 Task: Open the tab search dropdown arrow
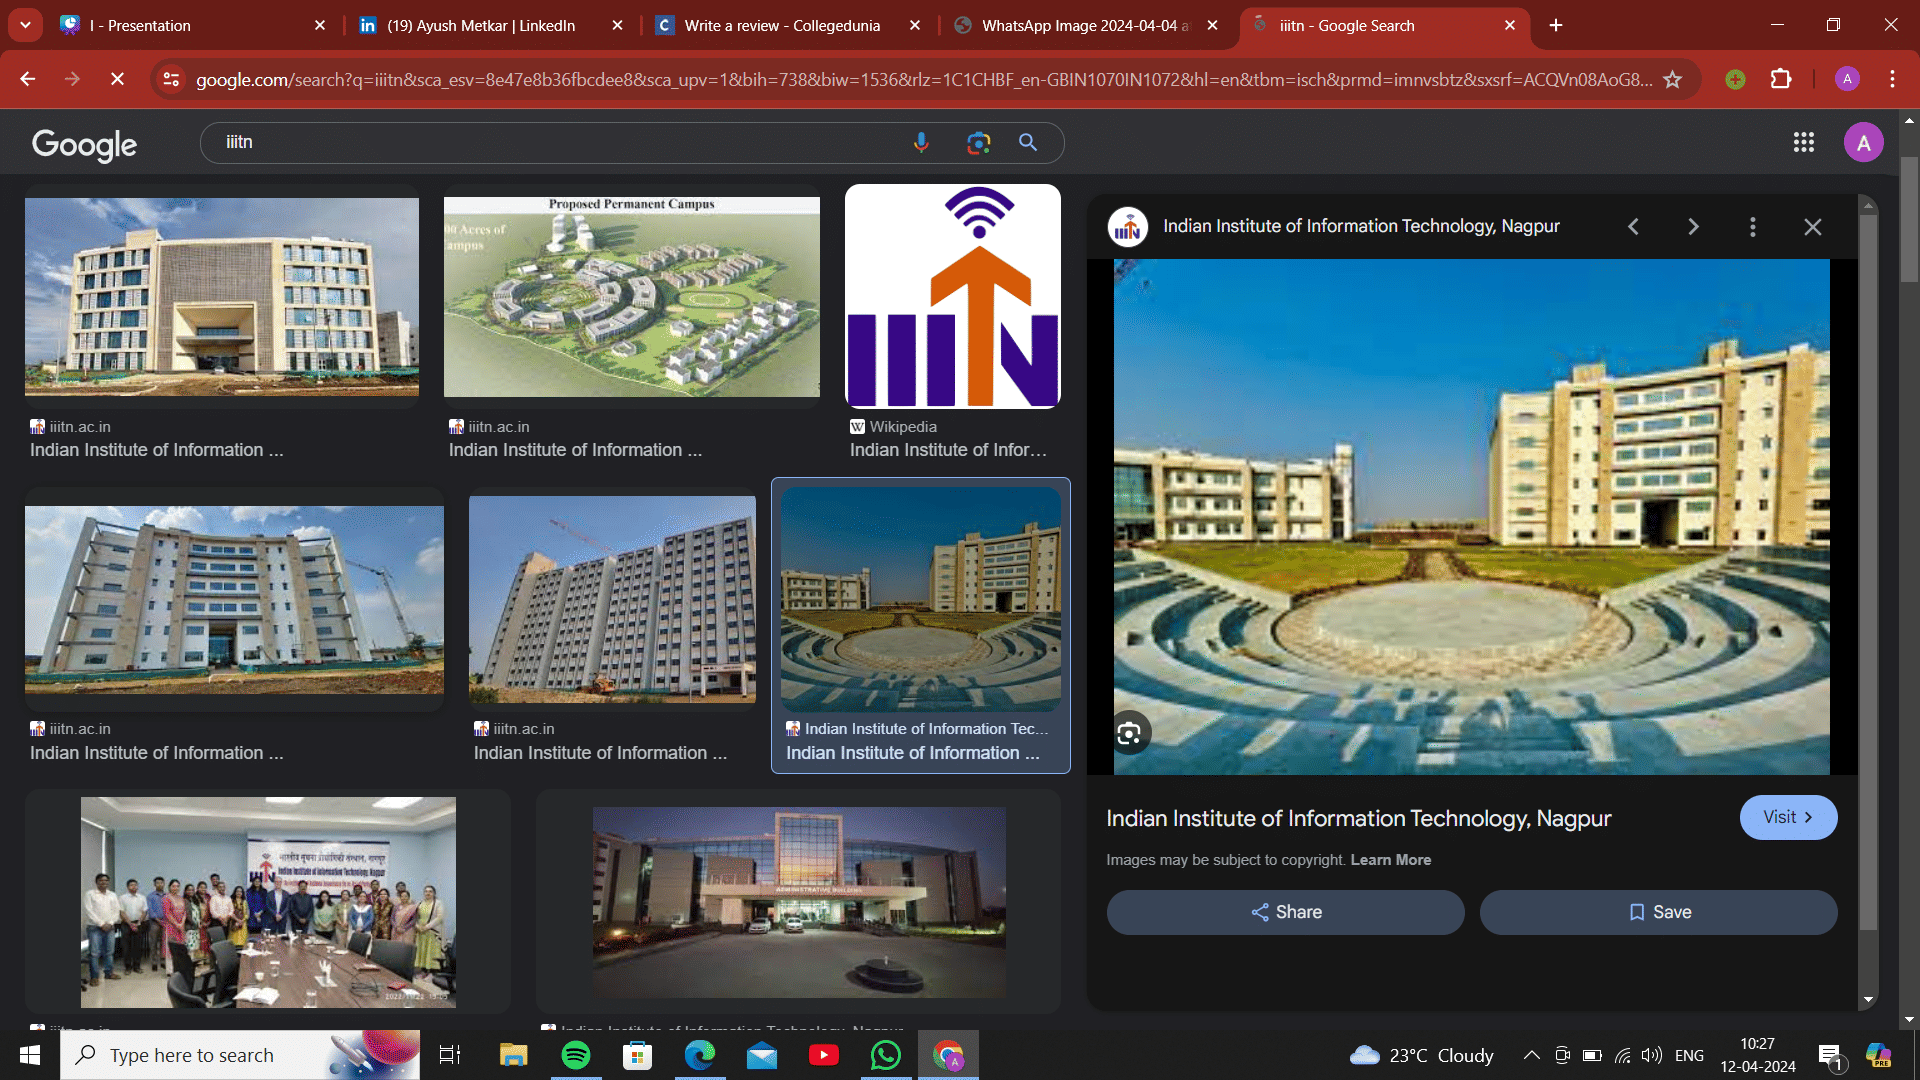pos(25,25)
